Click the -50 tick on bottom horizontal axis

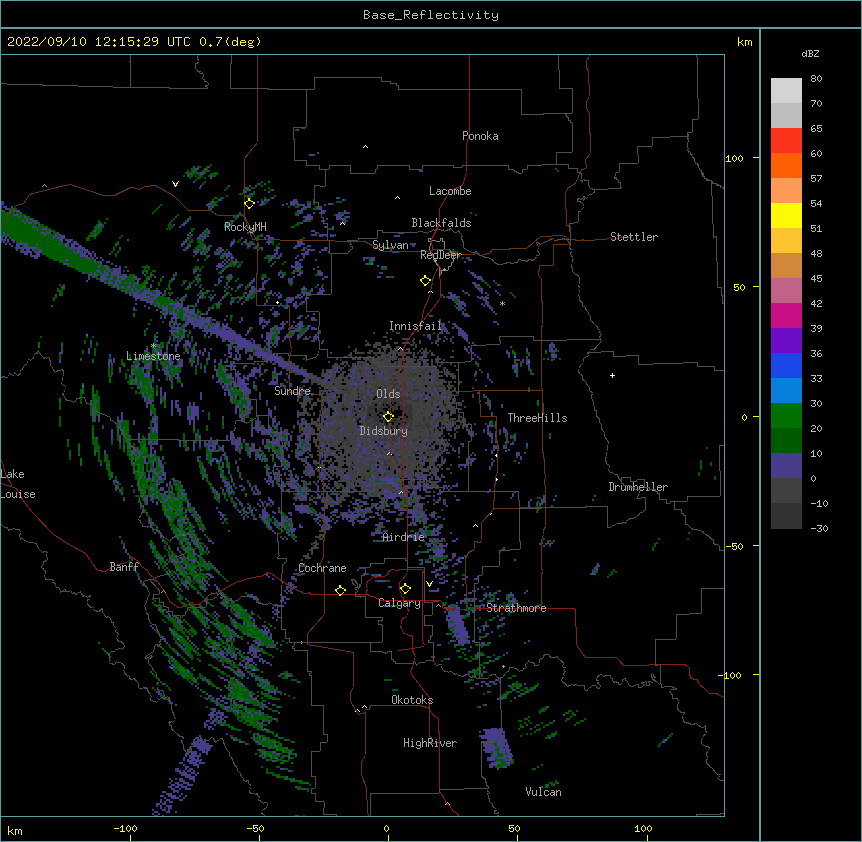[255, 828]
